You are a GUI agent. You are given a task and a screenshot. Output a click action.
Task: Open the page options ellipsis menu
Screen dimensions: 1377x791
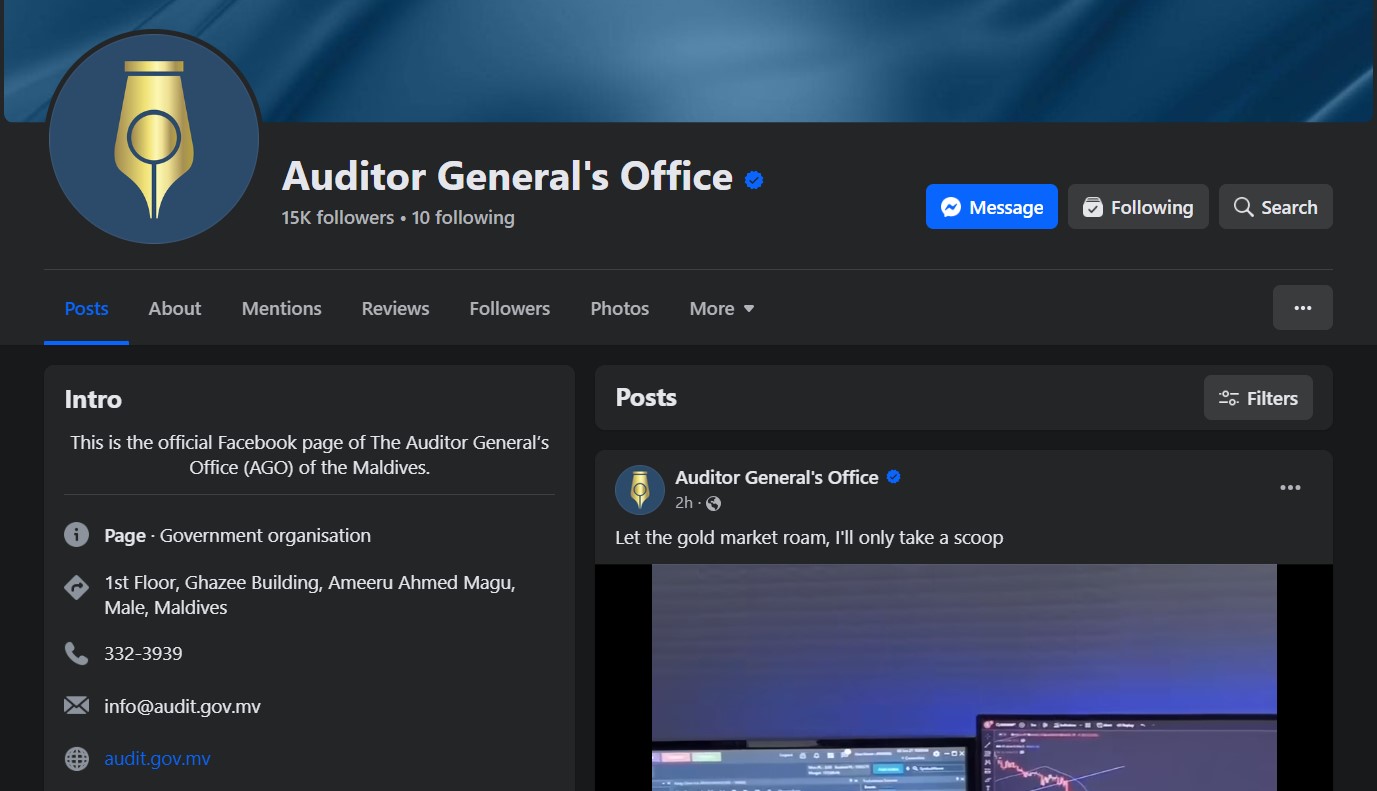point(1302,308)
